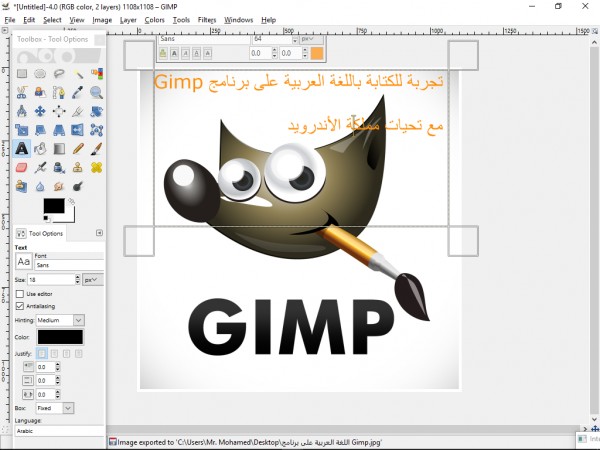Select the Alignment tool

(x=59, y=111)
